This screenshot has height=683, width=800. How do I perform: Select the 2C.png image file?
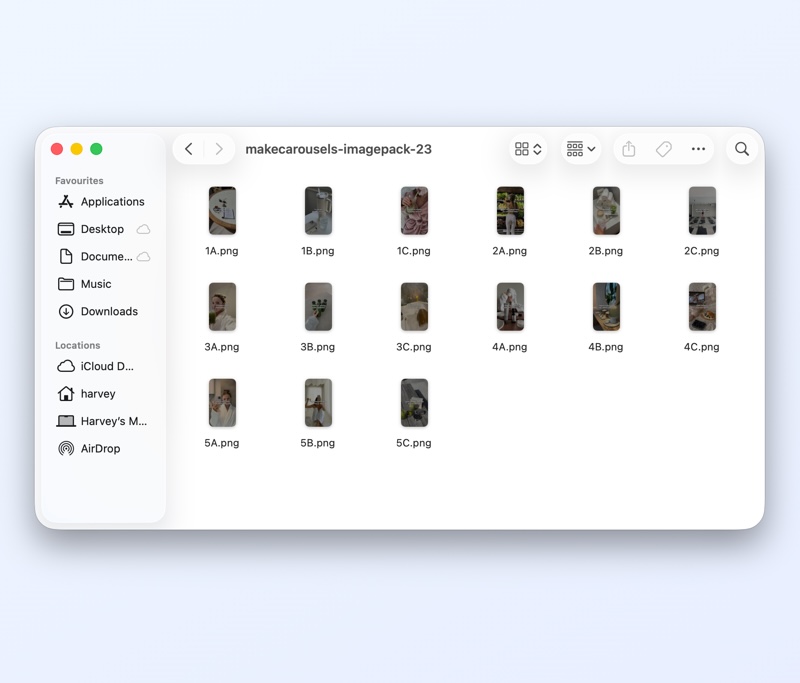(702, 211)
